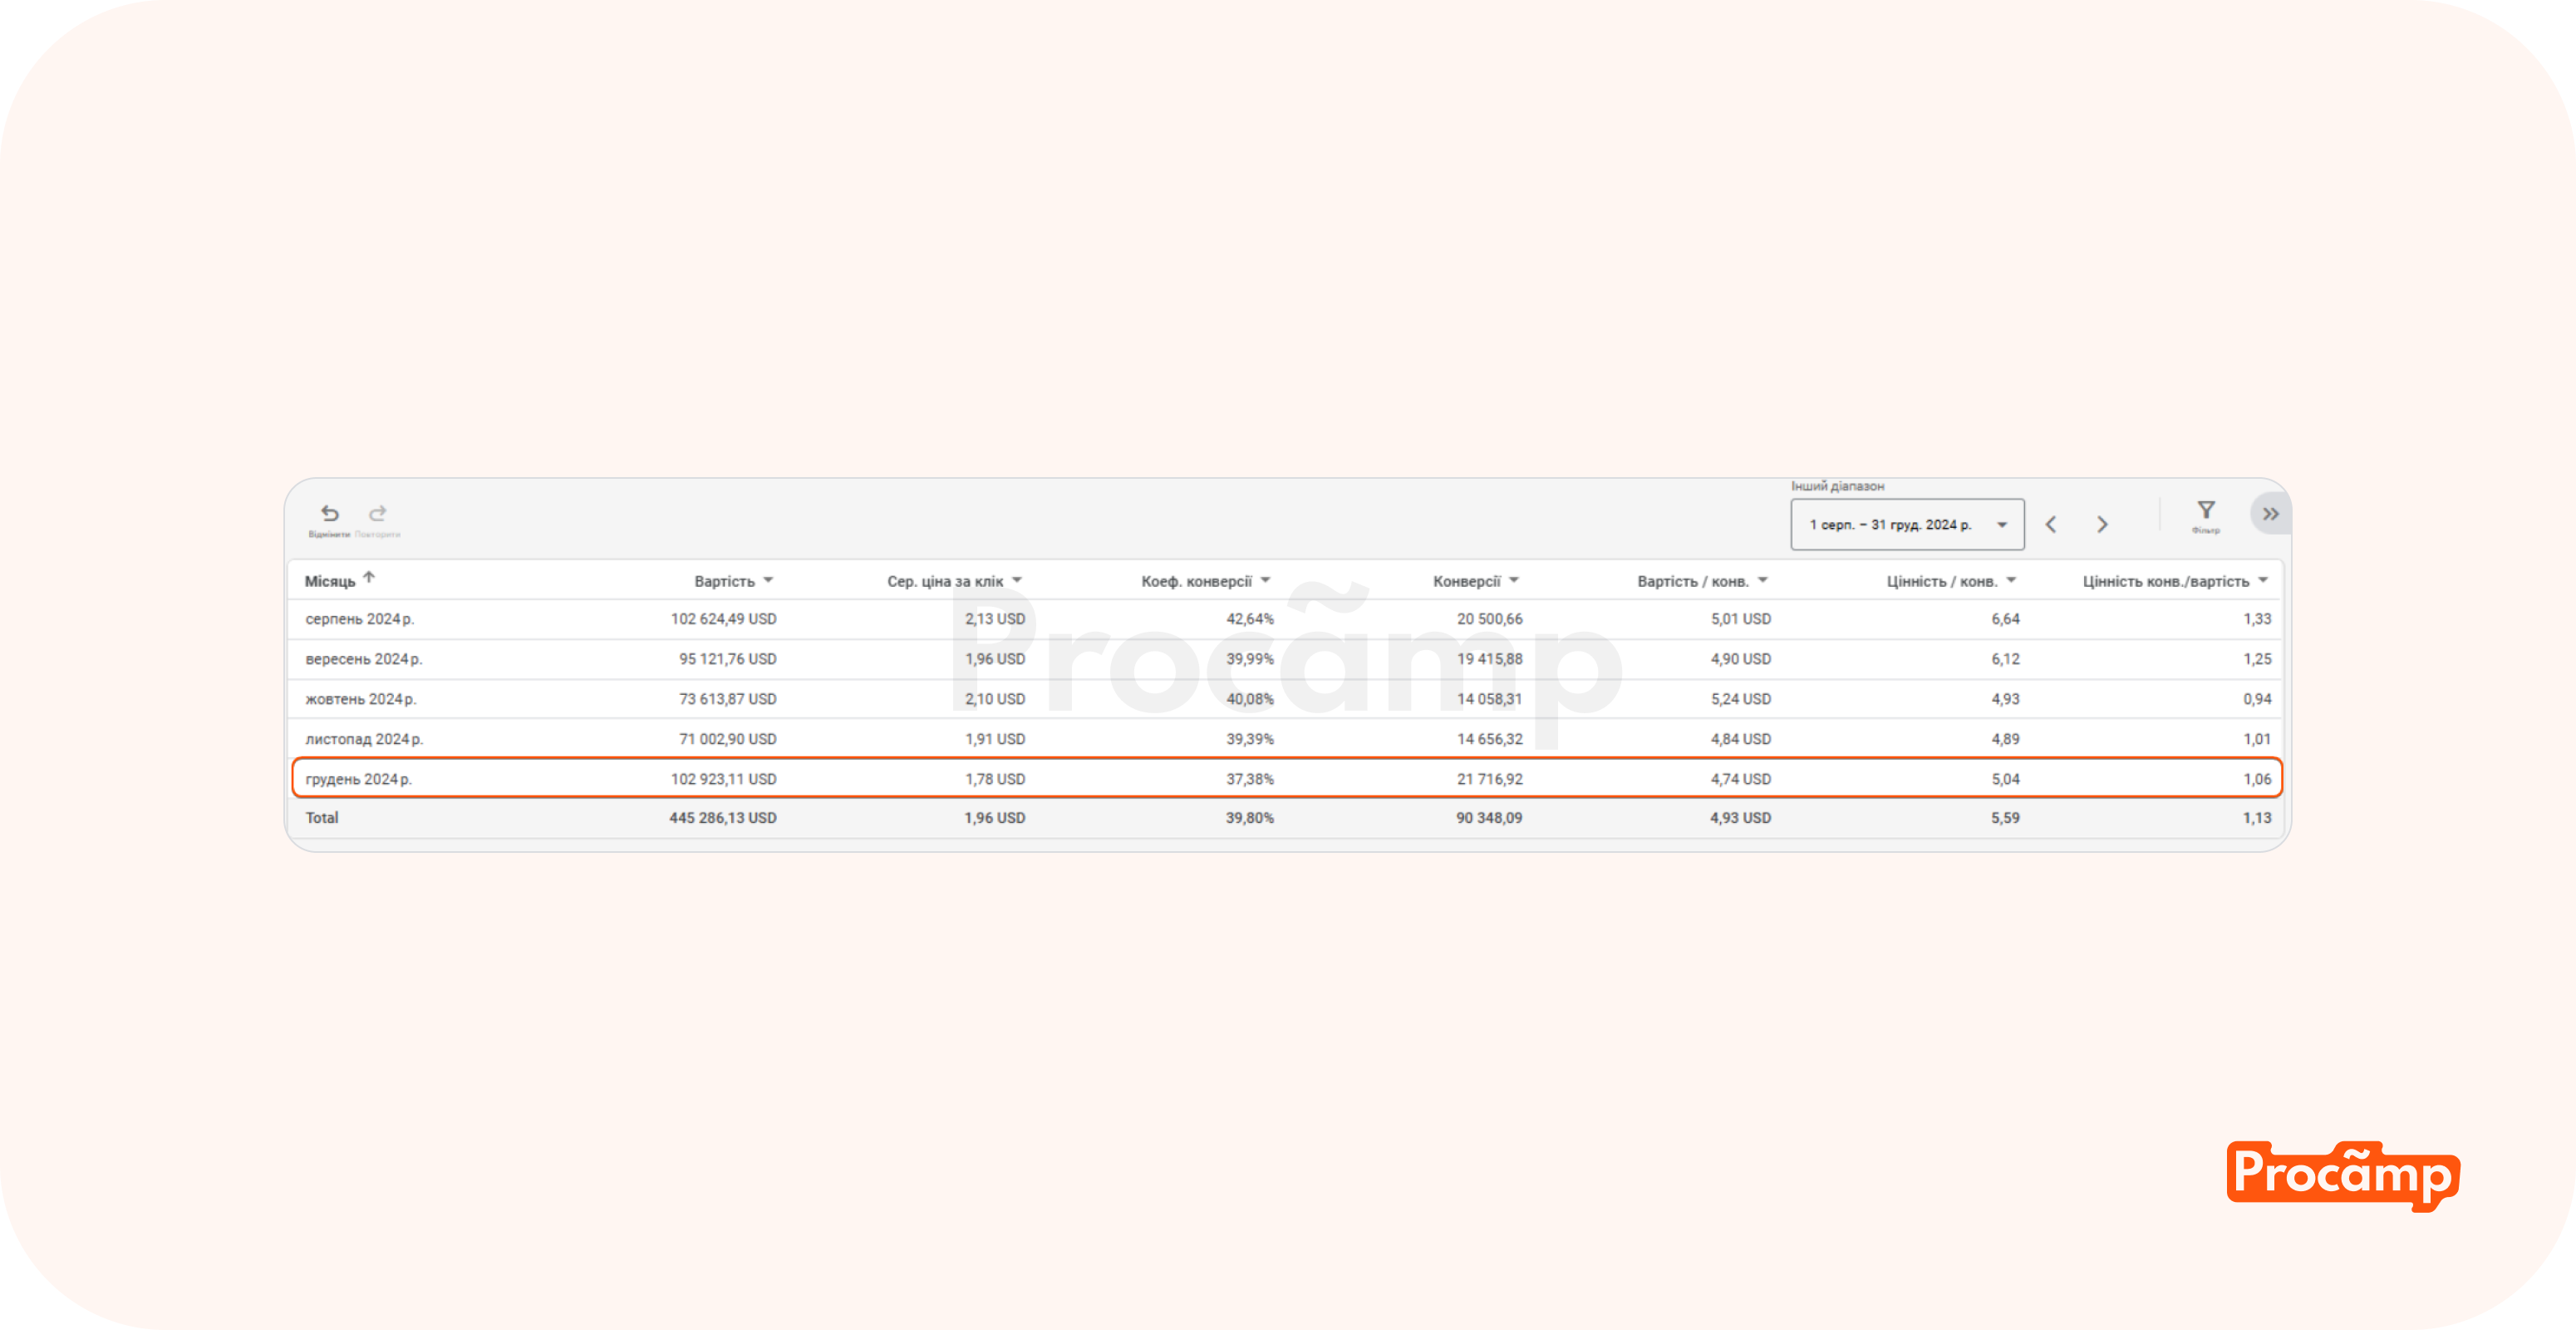This screenshot has height=1330, width=2576.
Task: Click sort arrow beside Місяць header
Action: pos(369,577)
